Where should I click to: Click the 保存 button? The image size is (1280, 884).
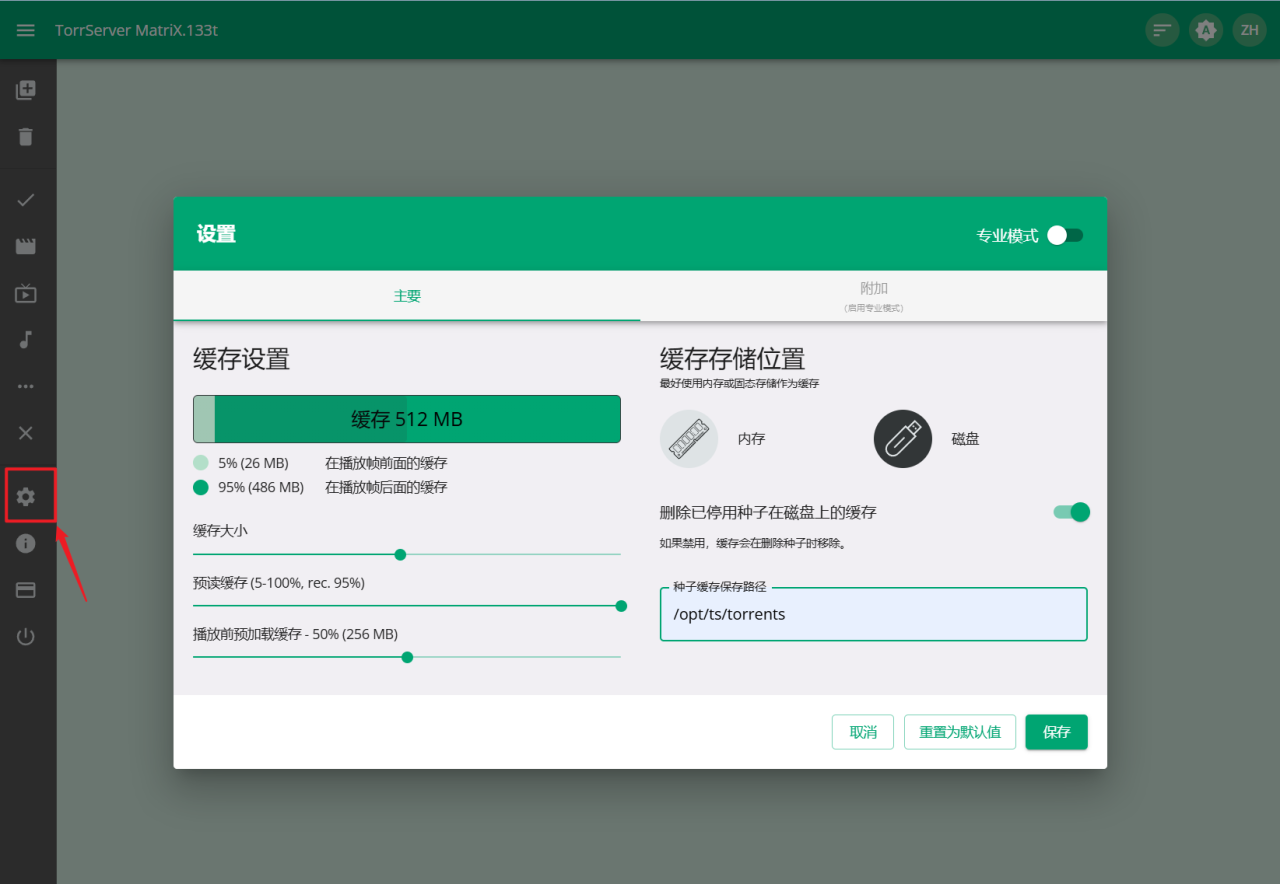click(1056, 732)
